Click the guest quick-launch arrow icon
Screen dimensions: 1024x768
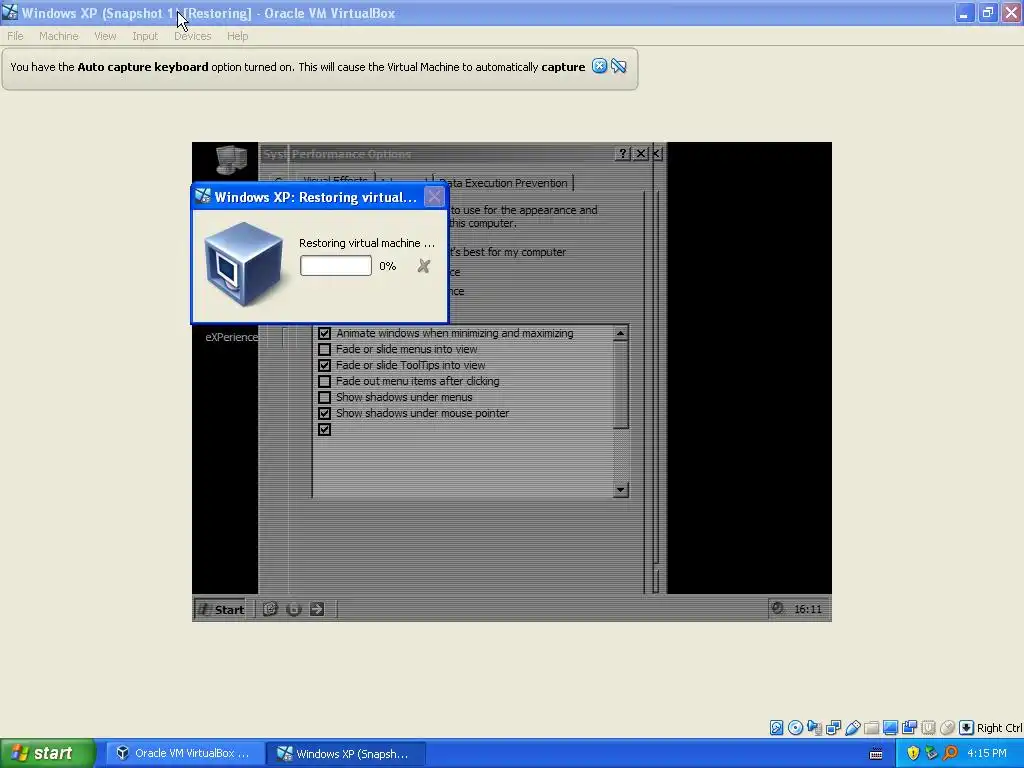click(317, 609)
